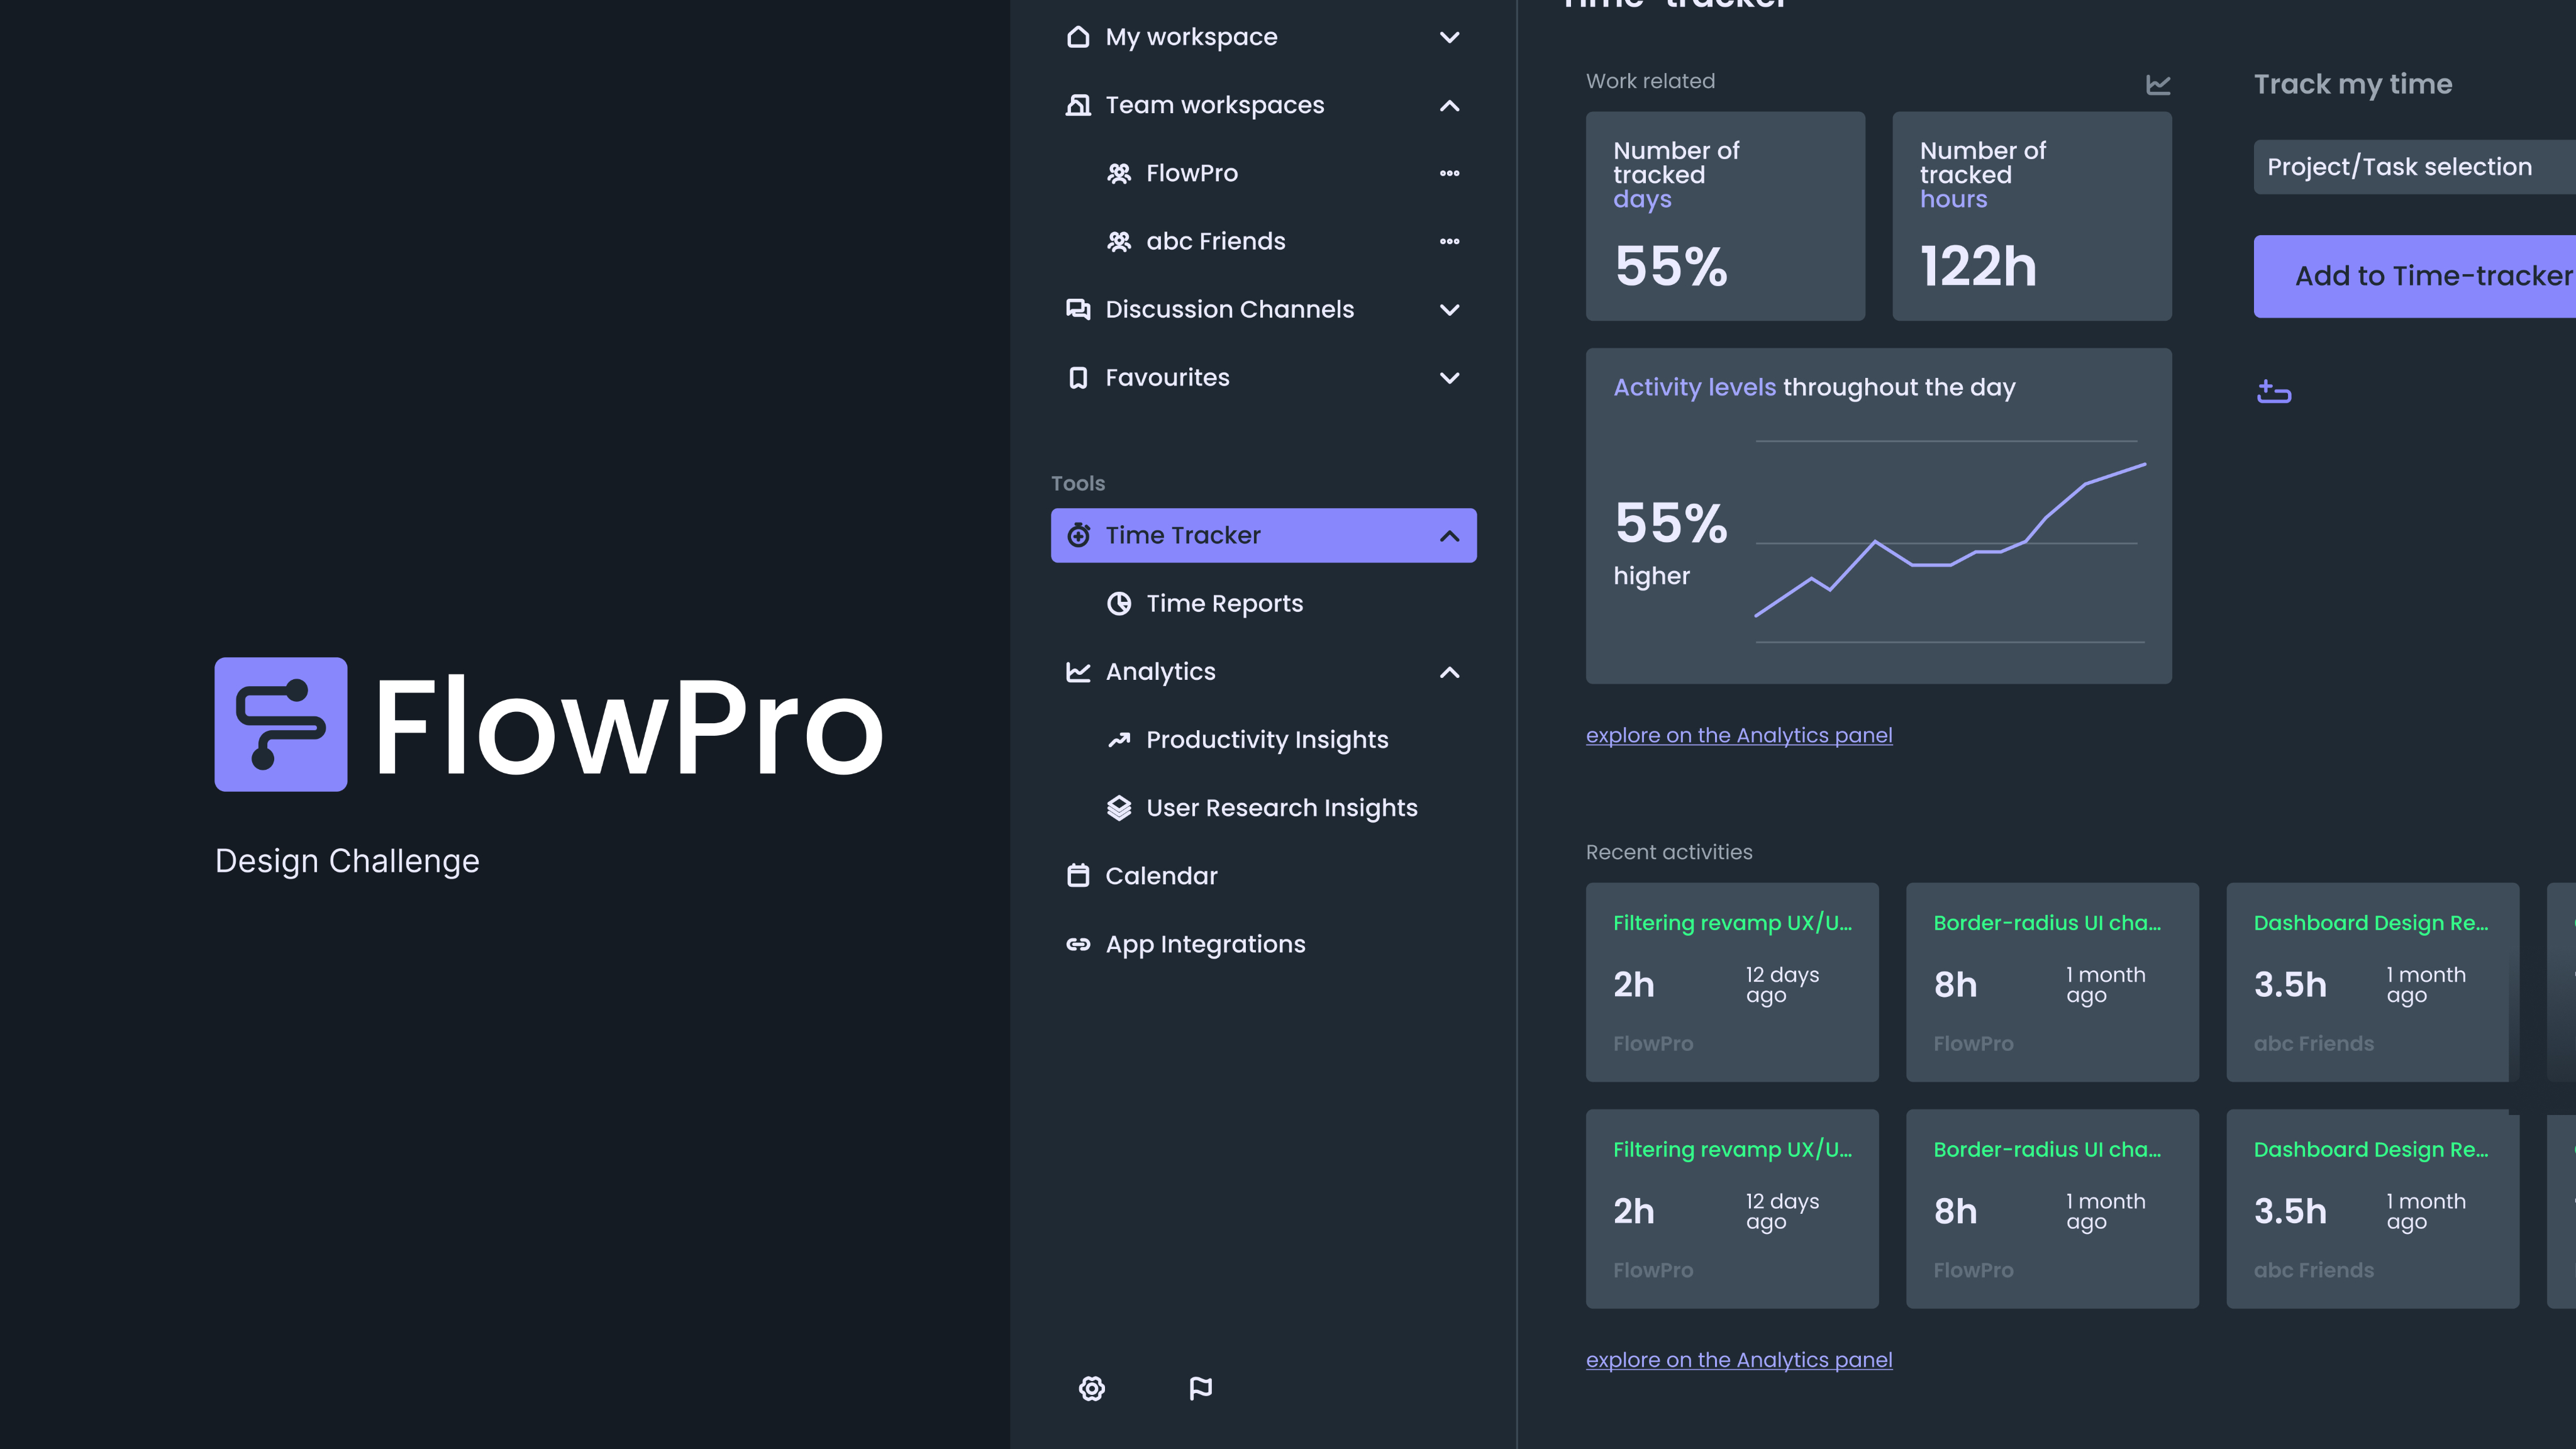
Task: Open settings gear icon in sidebar footer
Action: 1091,1388
